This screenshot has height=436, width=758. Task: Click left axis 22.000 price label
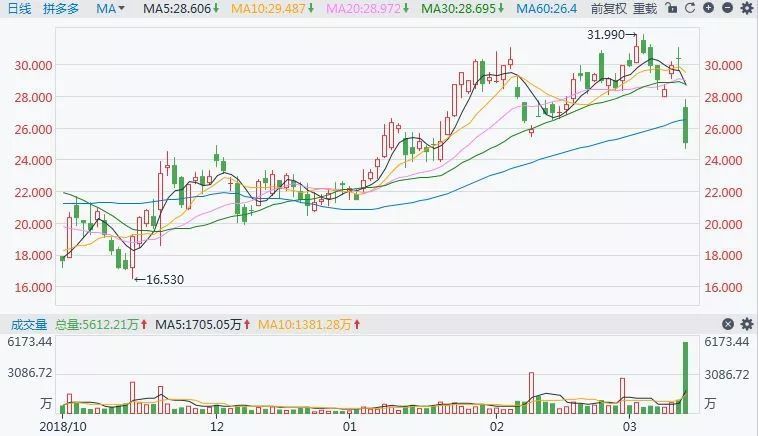point(33,192)
